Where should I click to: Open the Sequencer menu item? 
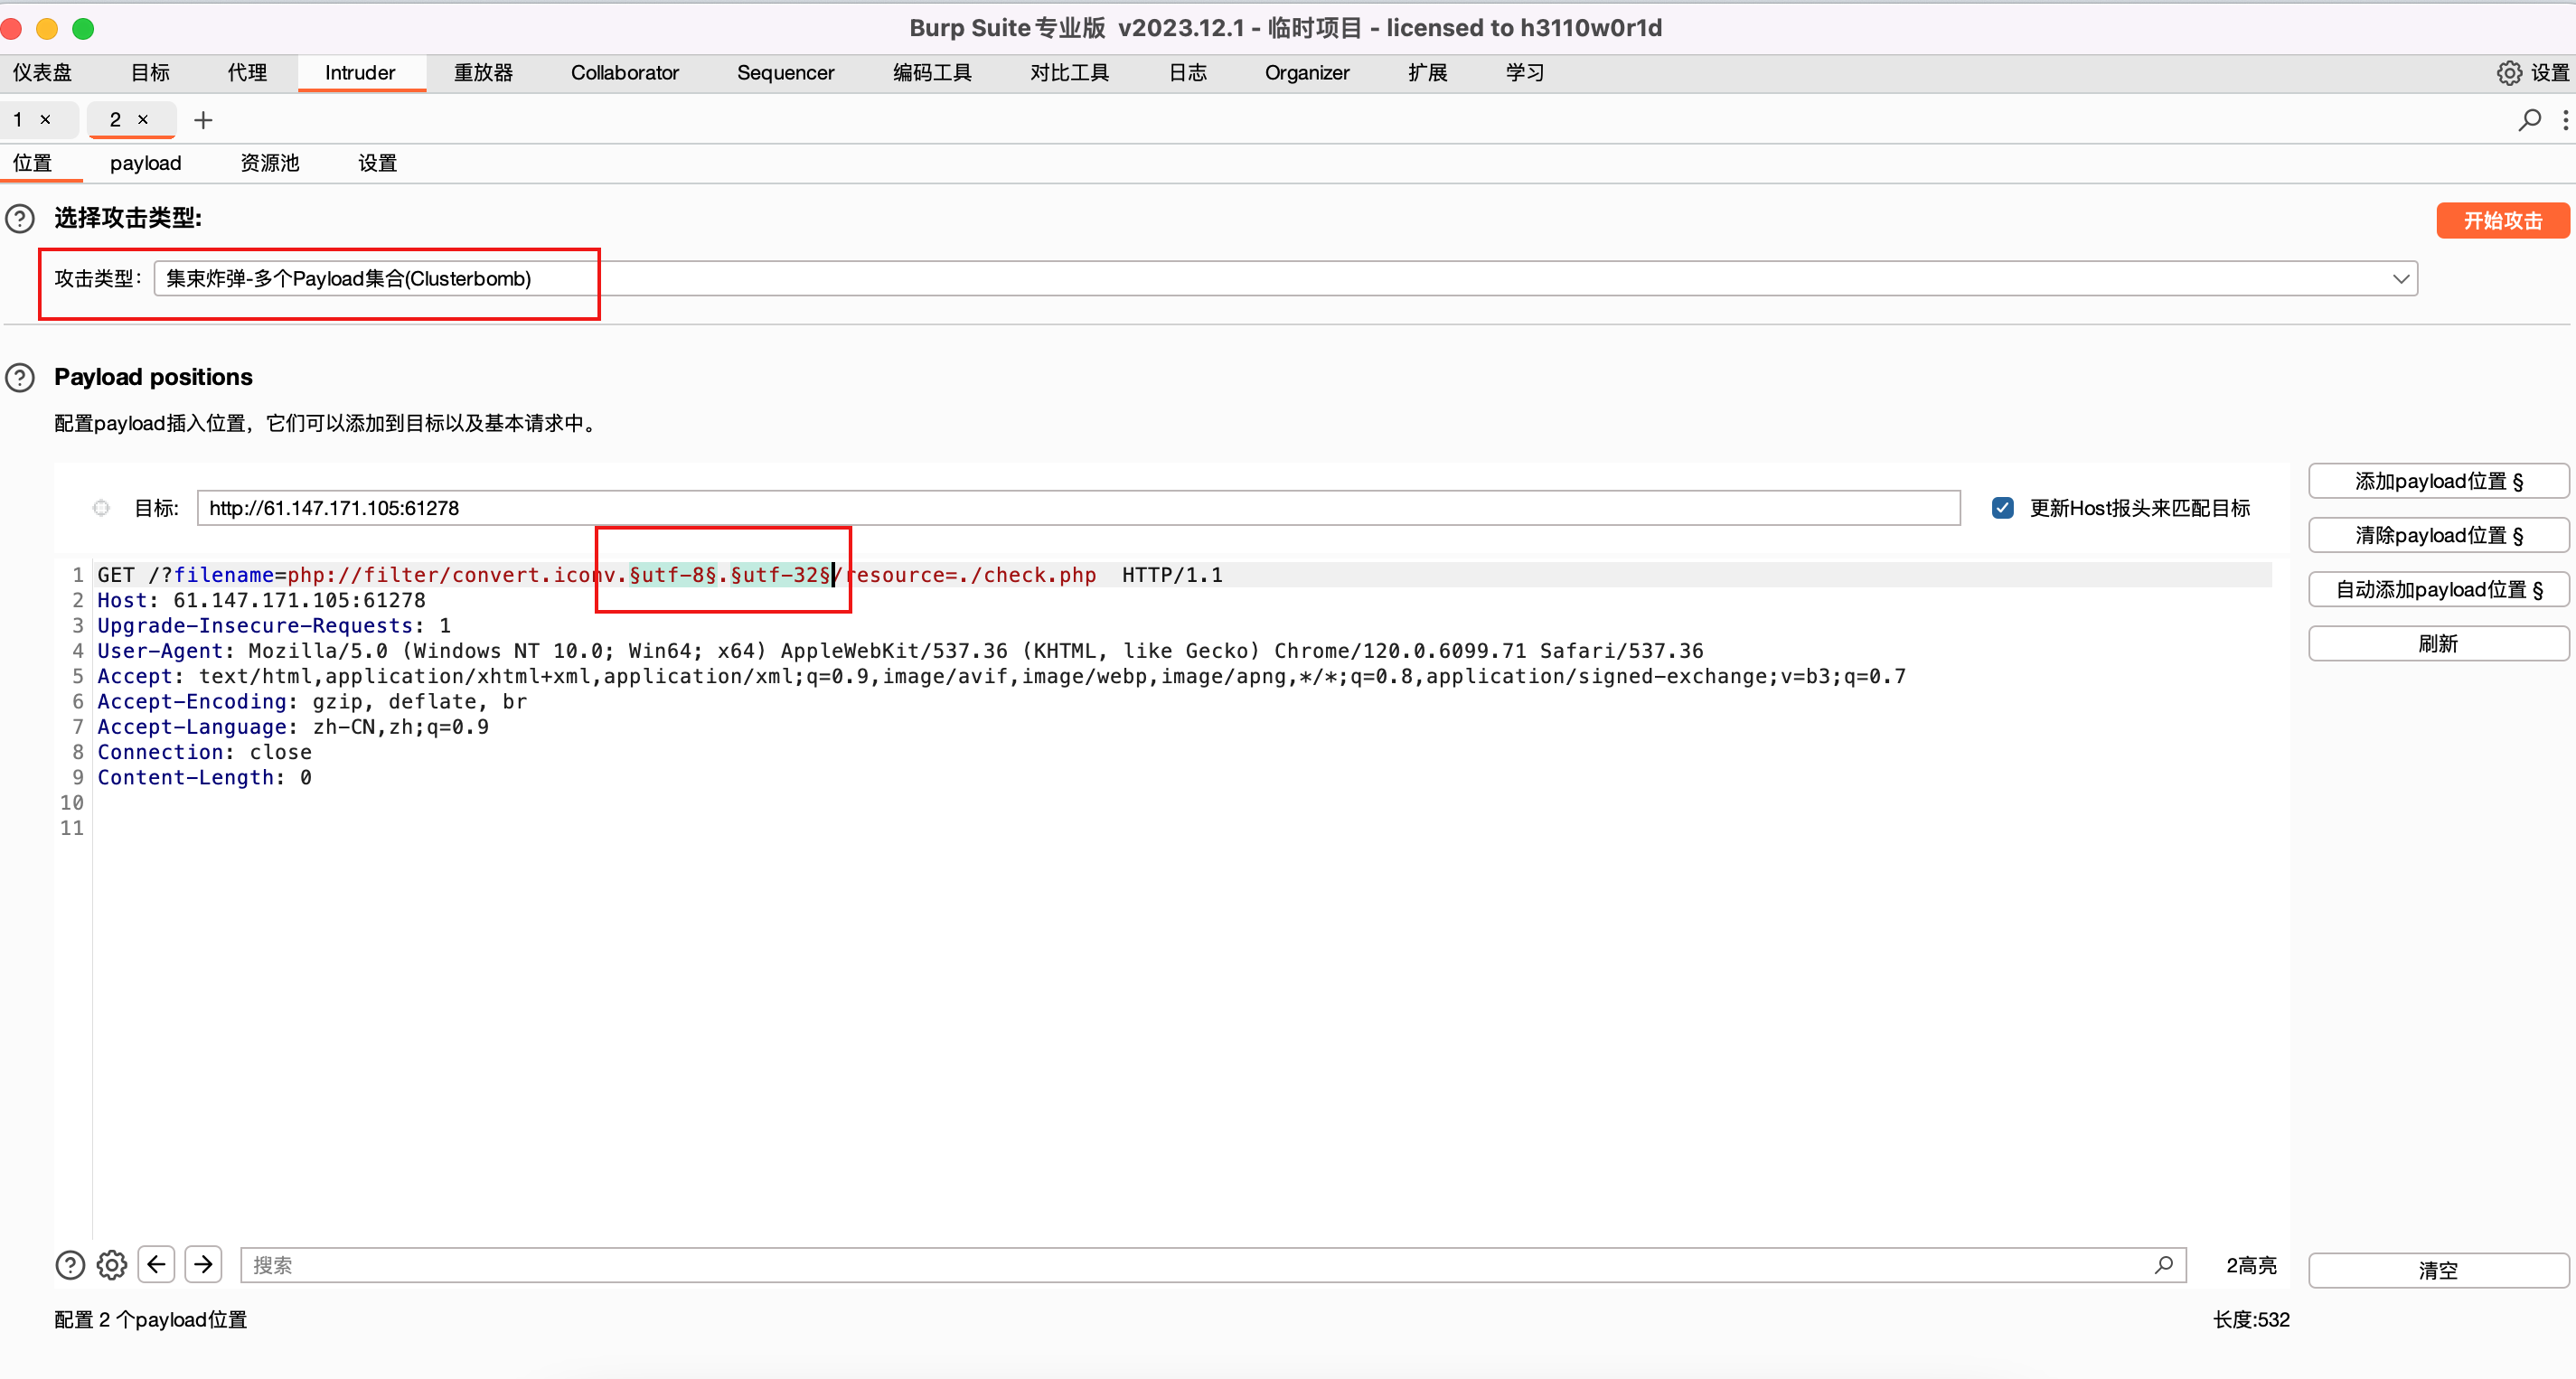coord(786,72)
